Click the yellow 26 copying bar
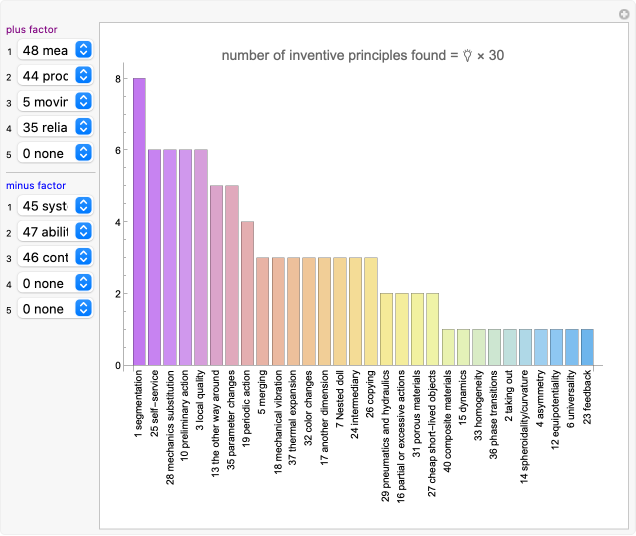This screenshot has height=536, width=636. pos(370,311)
